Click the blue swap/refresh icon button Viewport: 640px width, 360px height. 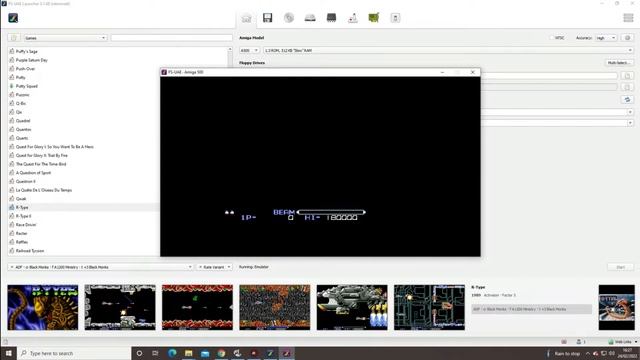[x=627, y=100]
